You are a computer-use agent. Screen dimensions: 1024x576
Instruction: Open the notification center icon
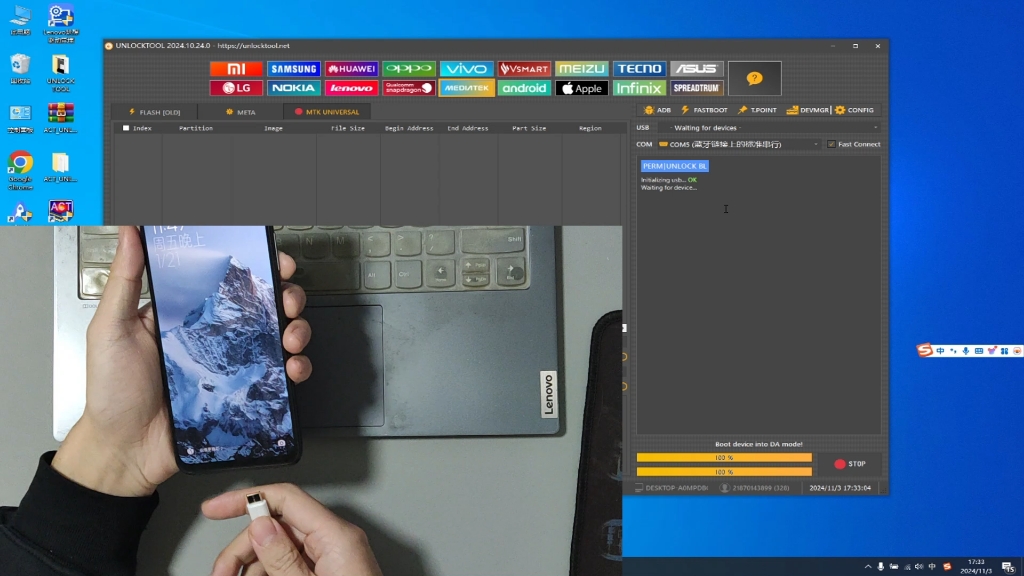[1008, 567]
